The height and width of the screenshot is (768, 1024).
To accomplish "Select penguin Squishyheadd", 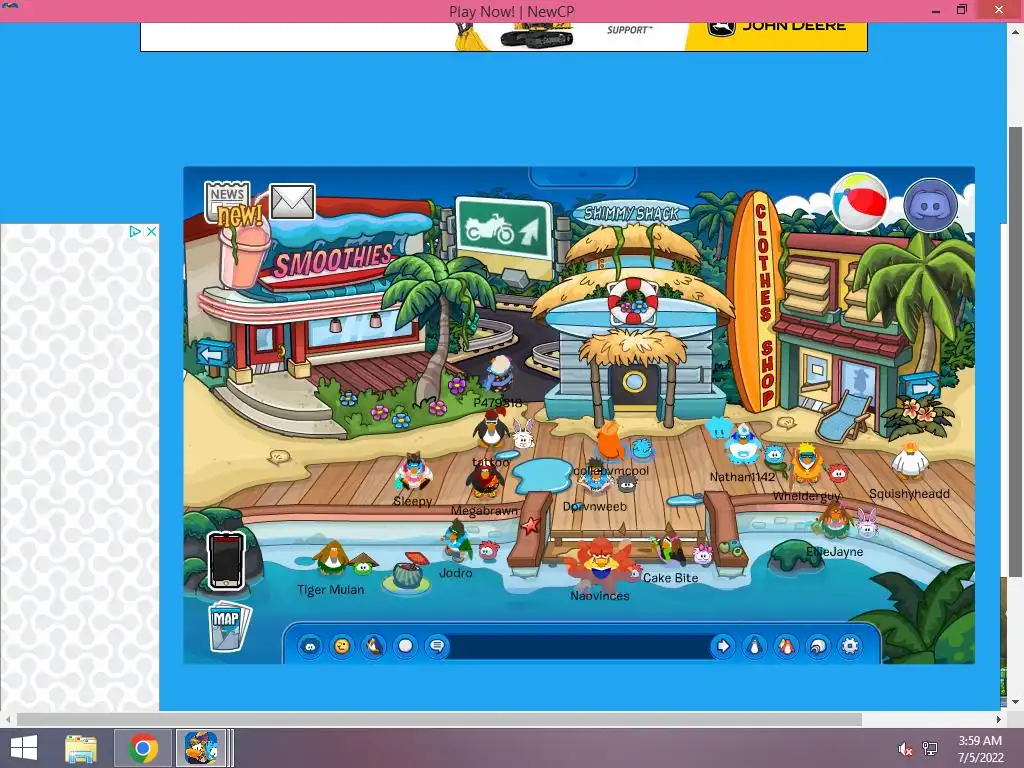I will tap(910, 461).
